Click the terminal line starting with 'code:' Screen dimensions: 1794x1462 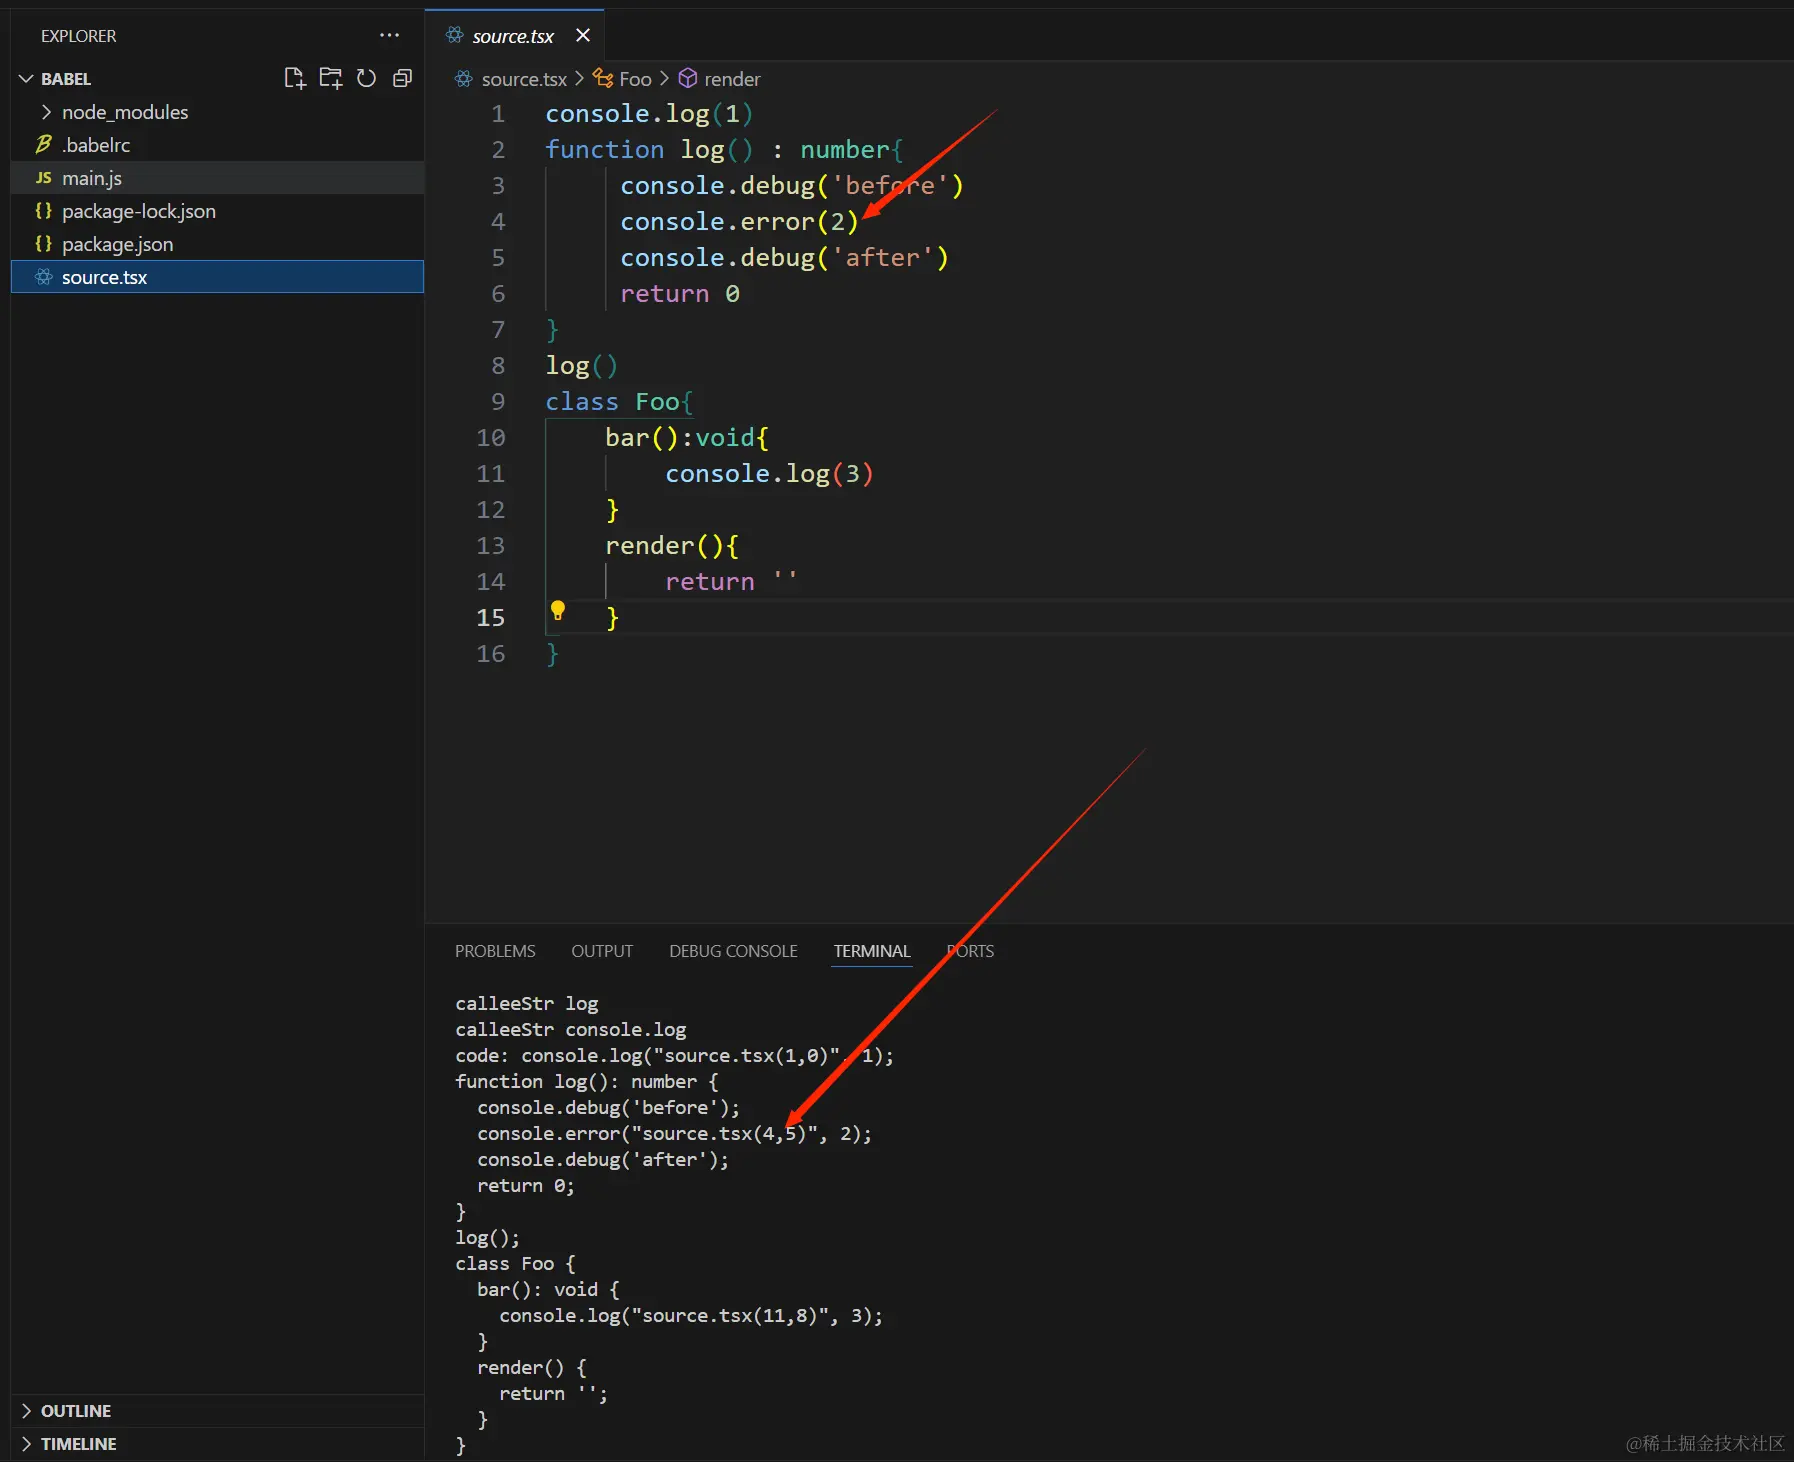coord(675,1055)
